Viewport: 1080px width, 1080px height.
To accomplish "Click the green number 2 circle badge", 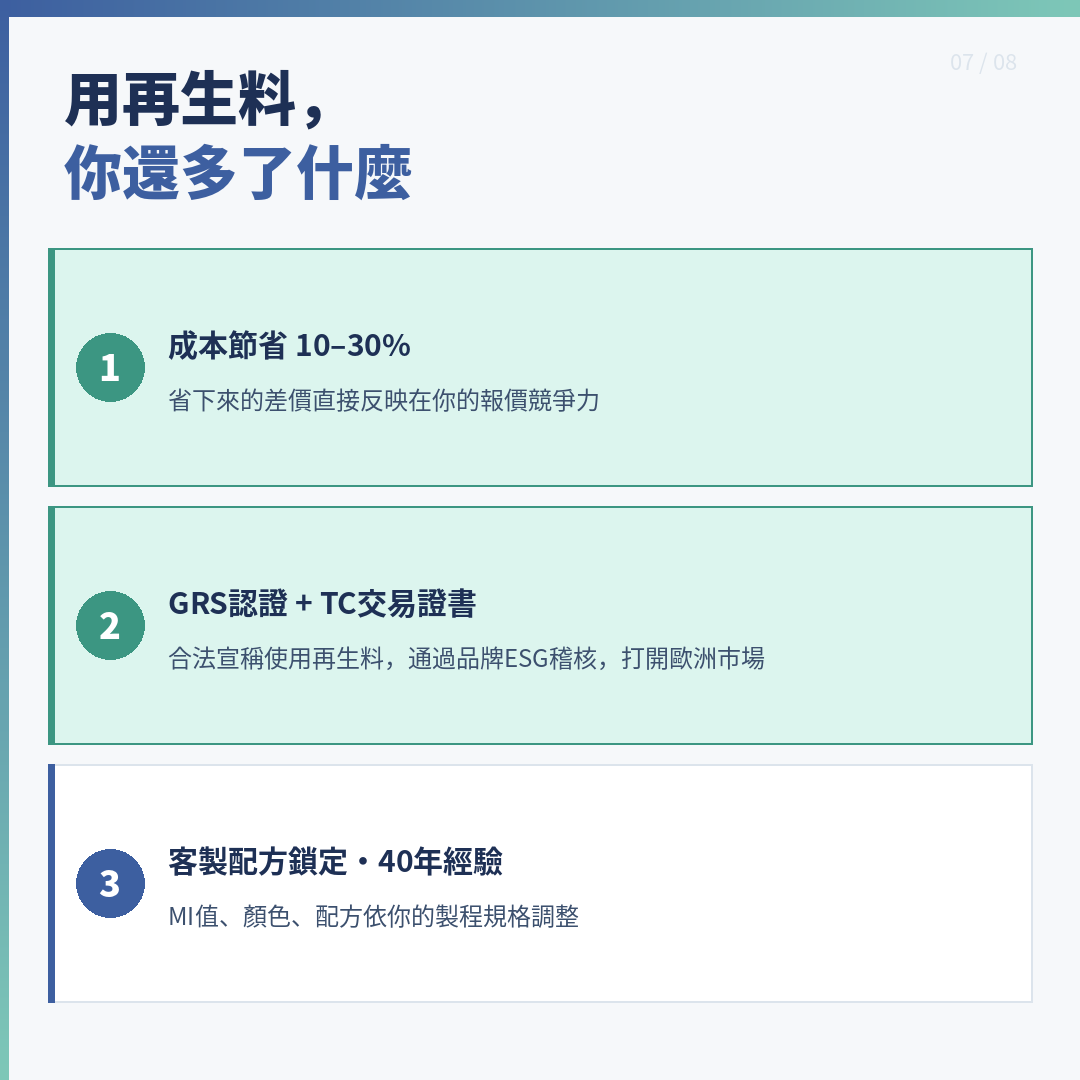I will [110, 625].
